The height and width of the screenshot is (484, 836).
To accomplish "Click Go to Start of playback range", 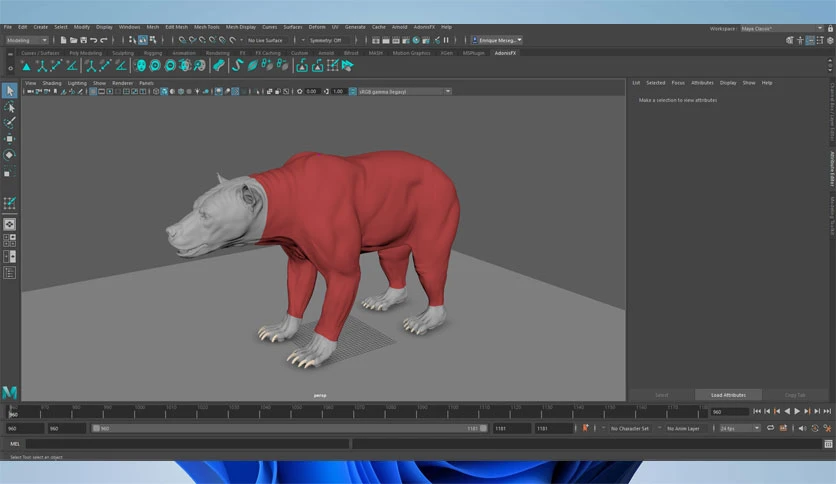I will 757,412.
